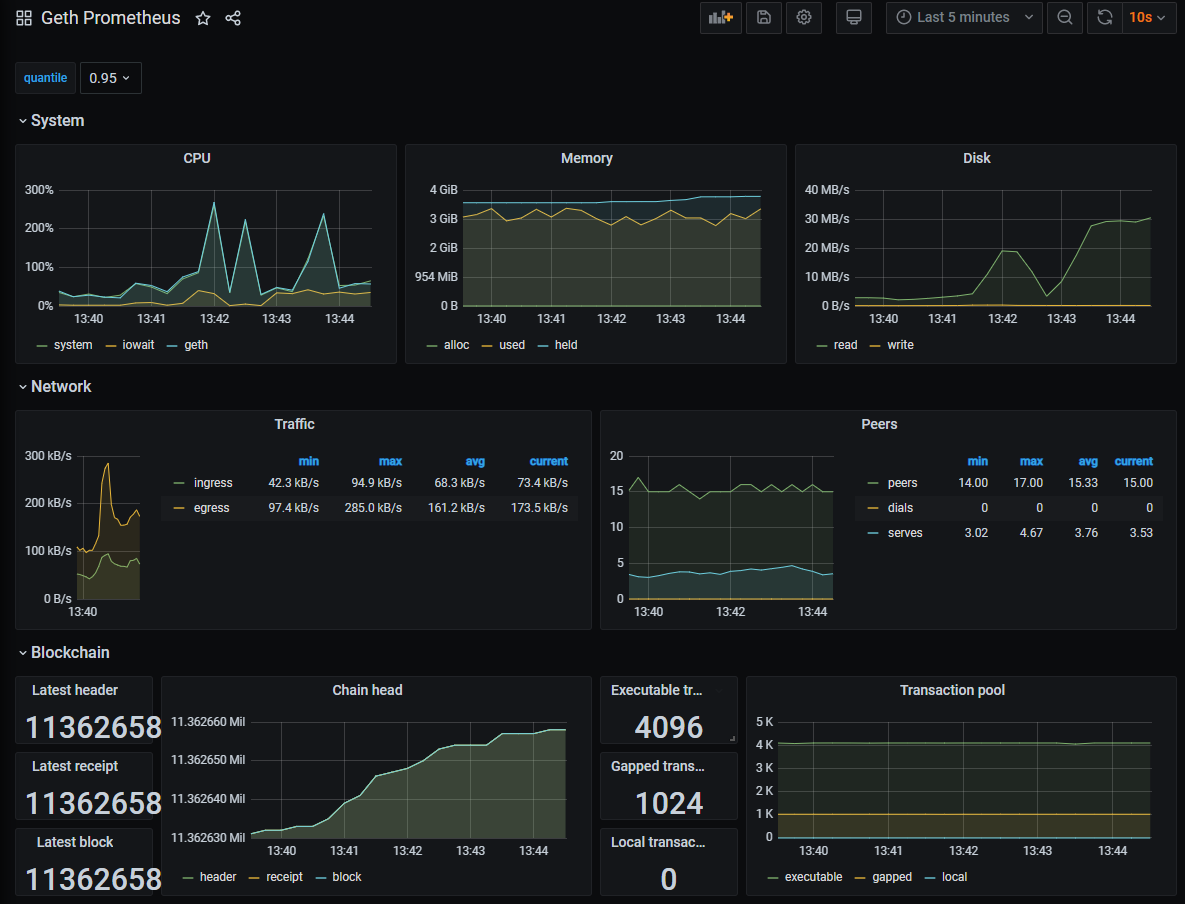Click the share dashboard icon

click(x=233, y=19)
